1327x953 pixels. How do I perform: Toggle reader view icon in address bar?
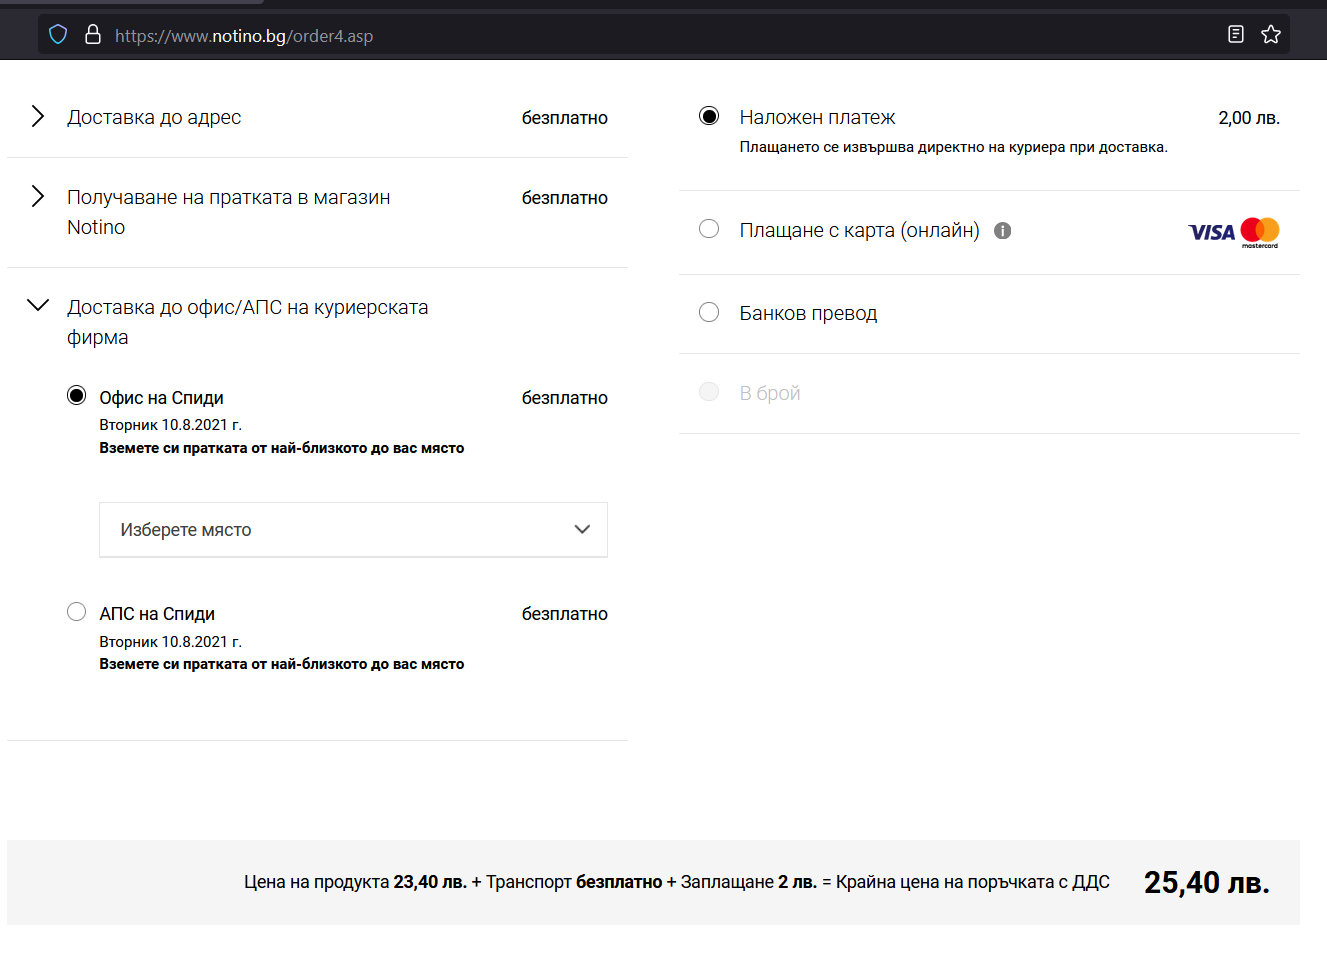(x=1236, y=35)
